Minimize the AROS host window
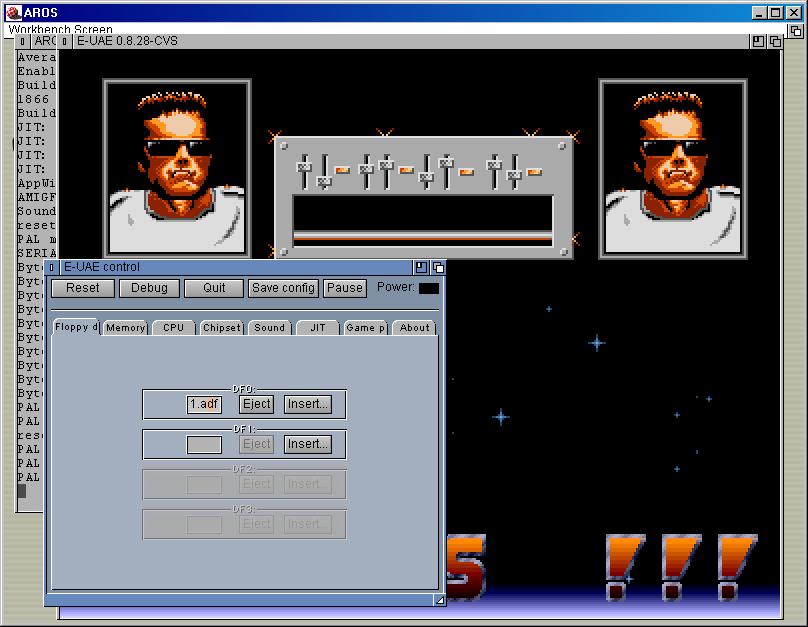Screen dimensions: 808x627 point(759,12)
